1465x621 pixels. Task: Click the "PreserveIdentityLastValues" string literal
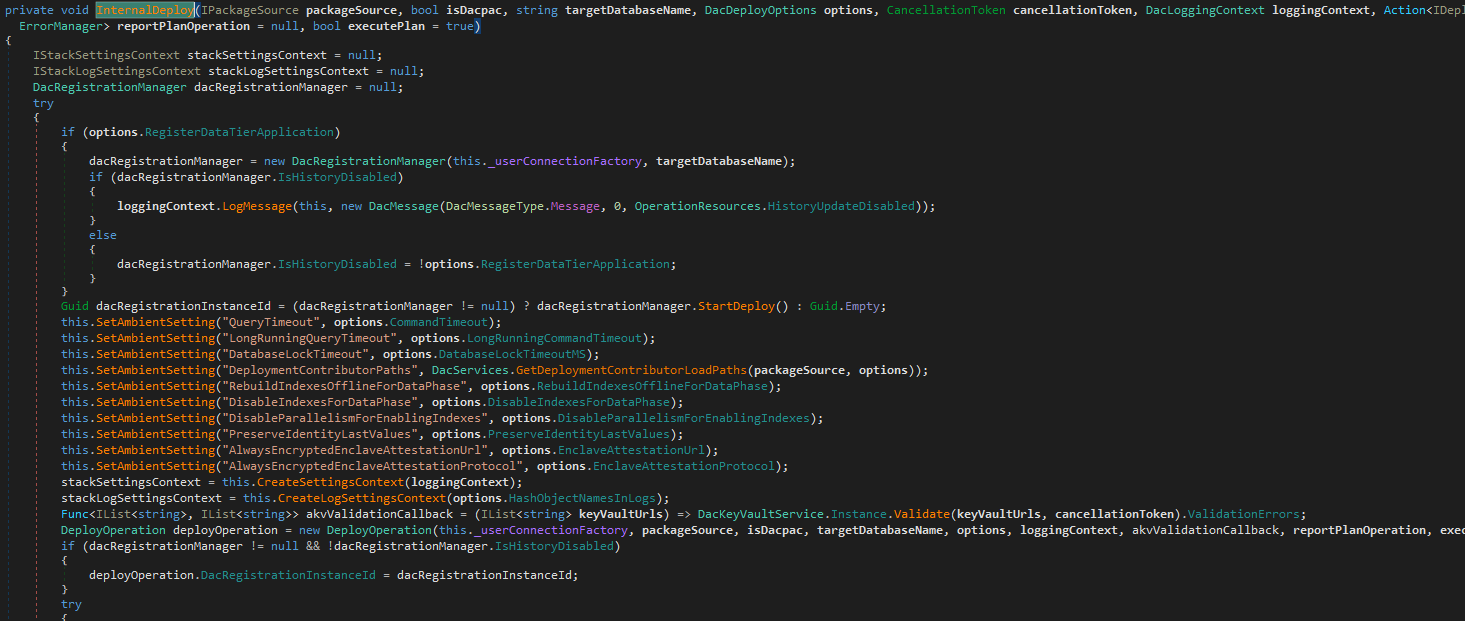tap(320, 434)
